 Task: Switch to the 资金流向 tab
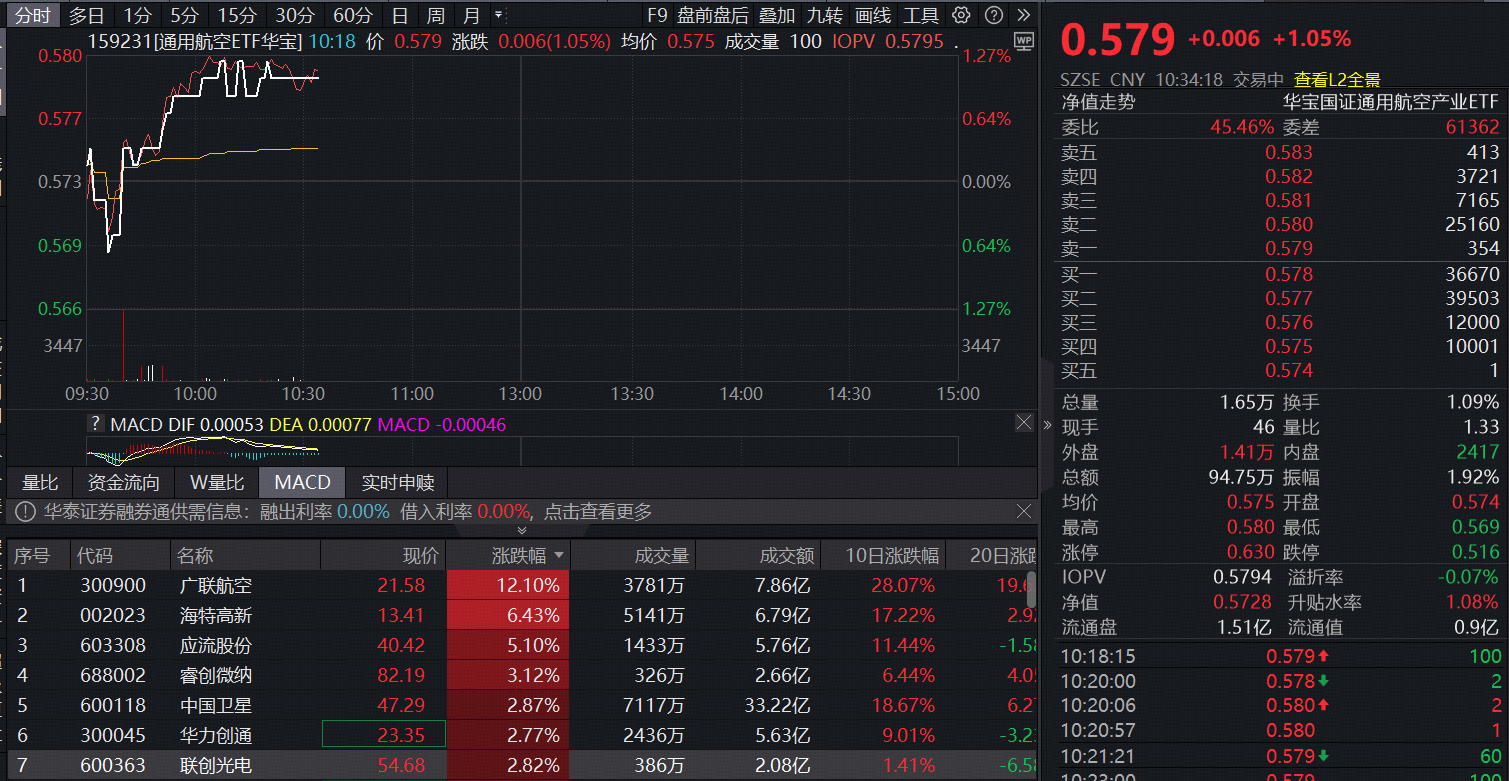click(x=124, y=483)
